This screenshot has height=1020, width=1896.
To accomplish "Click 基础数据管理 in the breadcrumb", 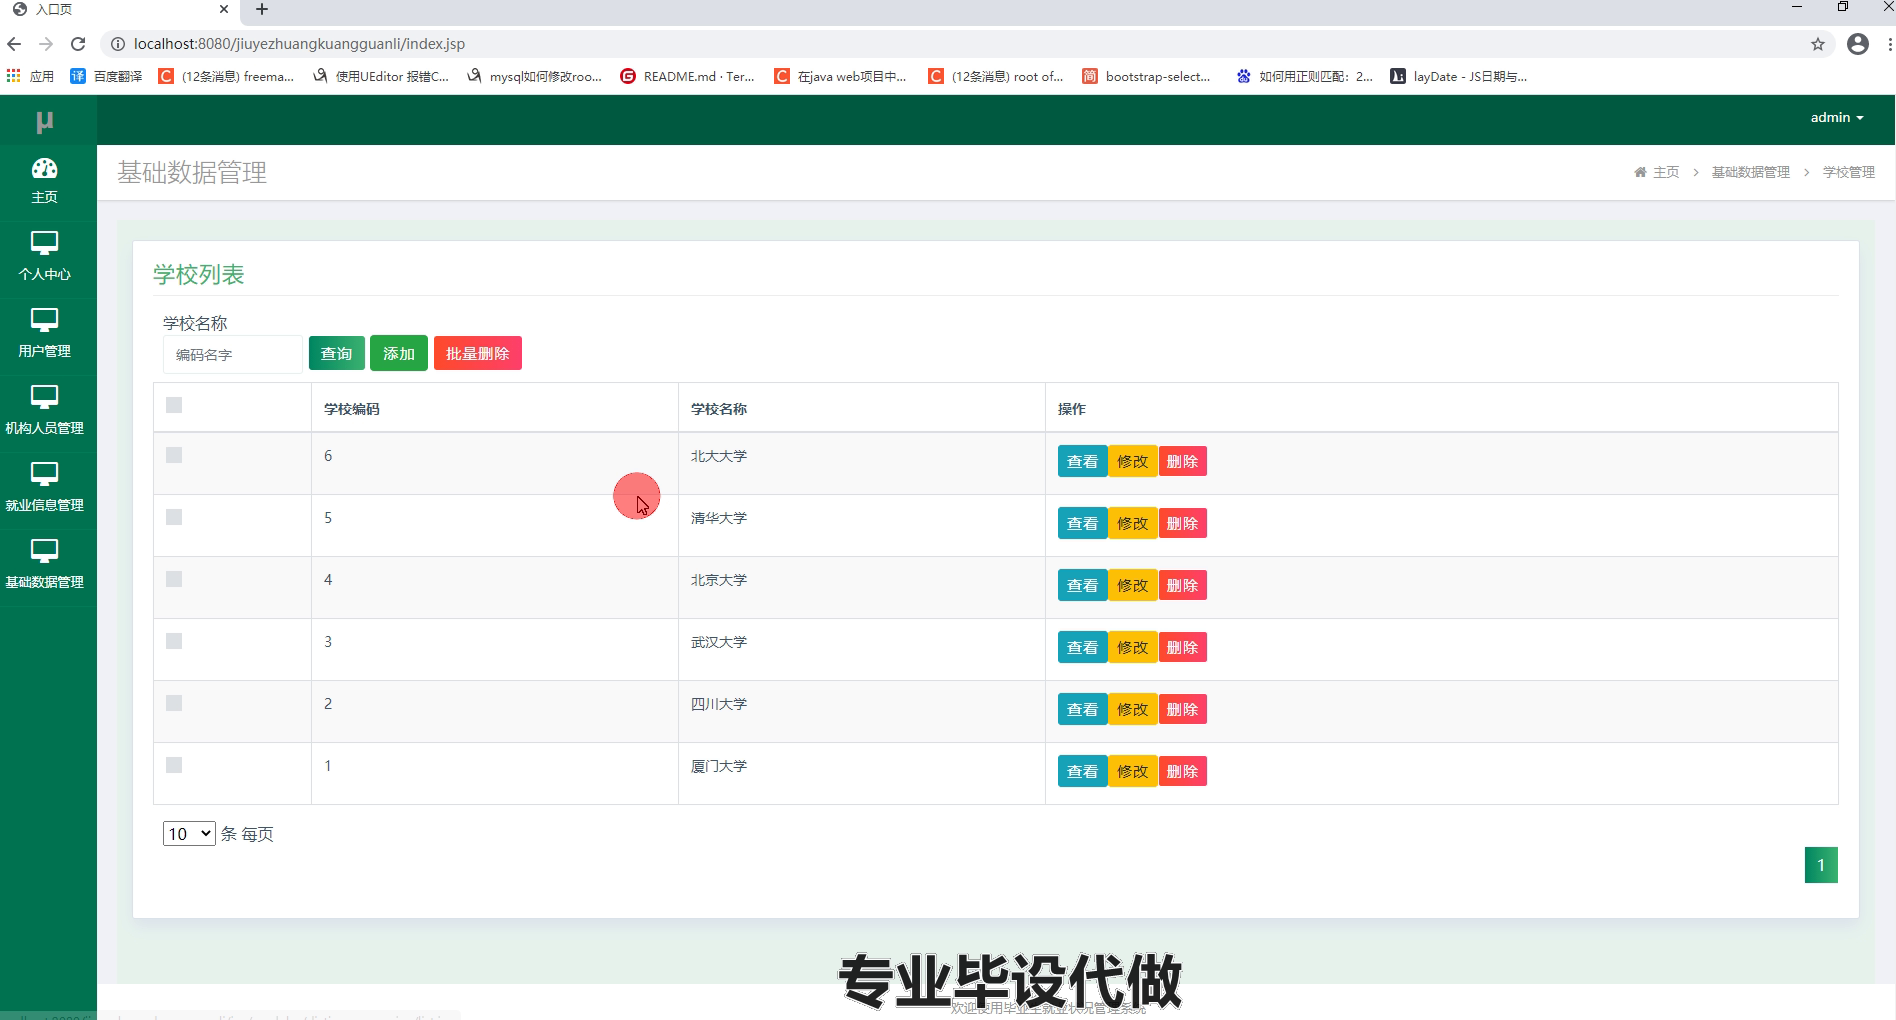I will pos(1751,172).
